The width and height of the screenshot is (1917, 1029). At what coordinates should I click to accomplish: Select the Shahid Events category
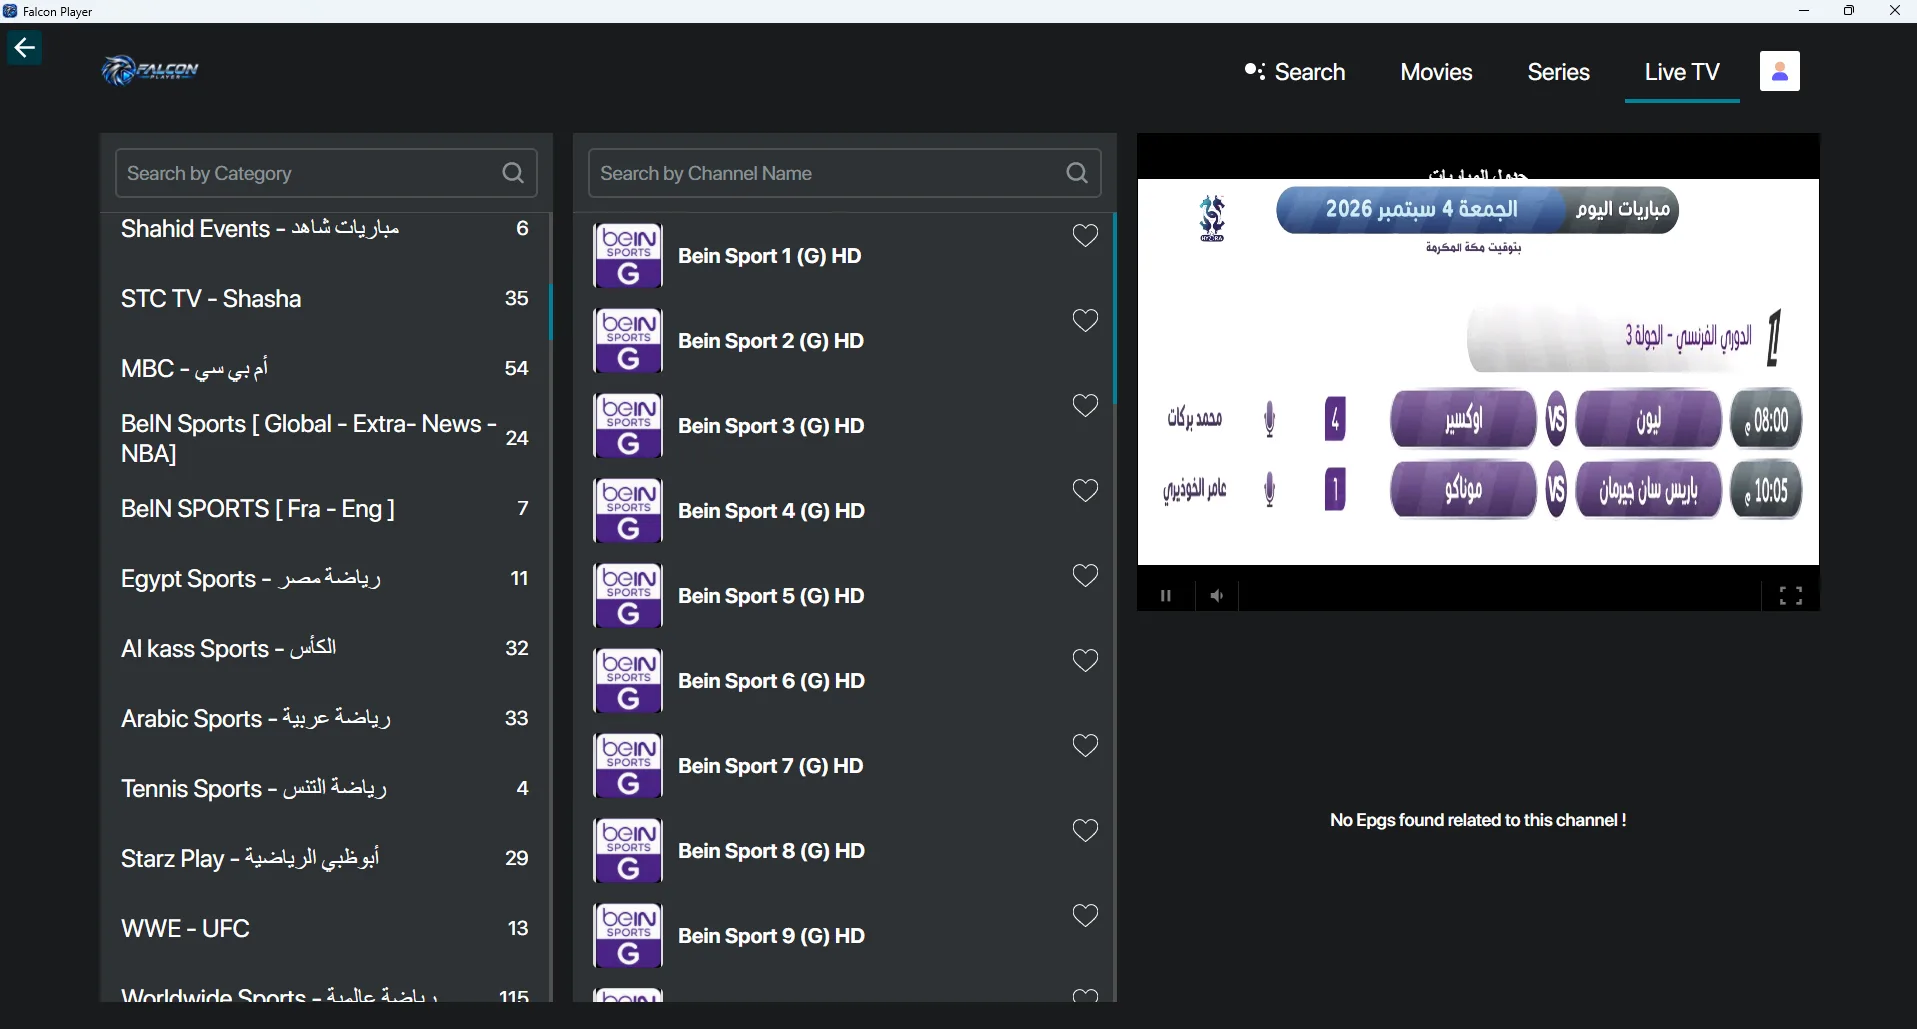325,229
